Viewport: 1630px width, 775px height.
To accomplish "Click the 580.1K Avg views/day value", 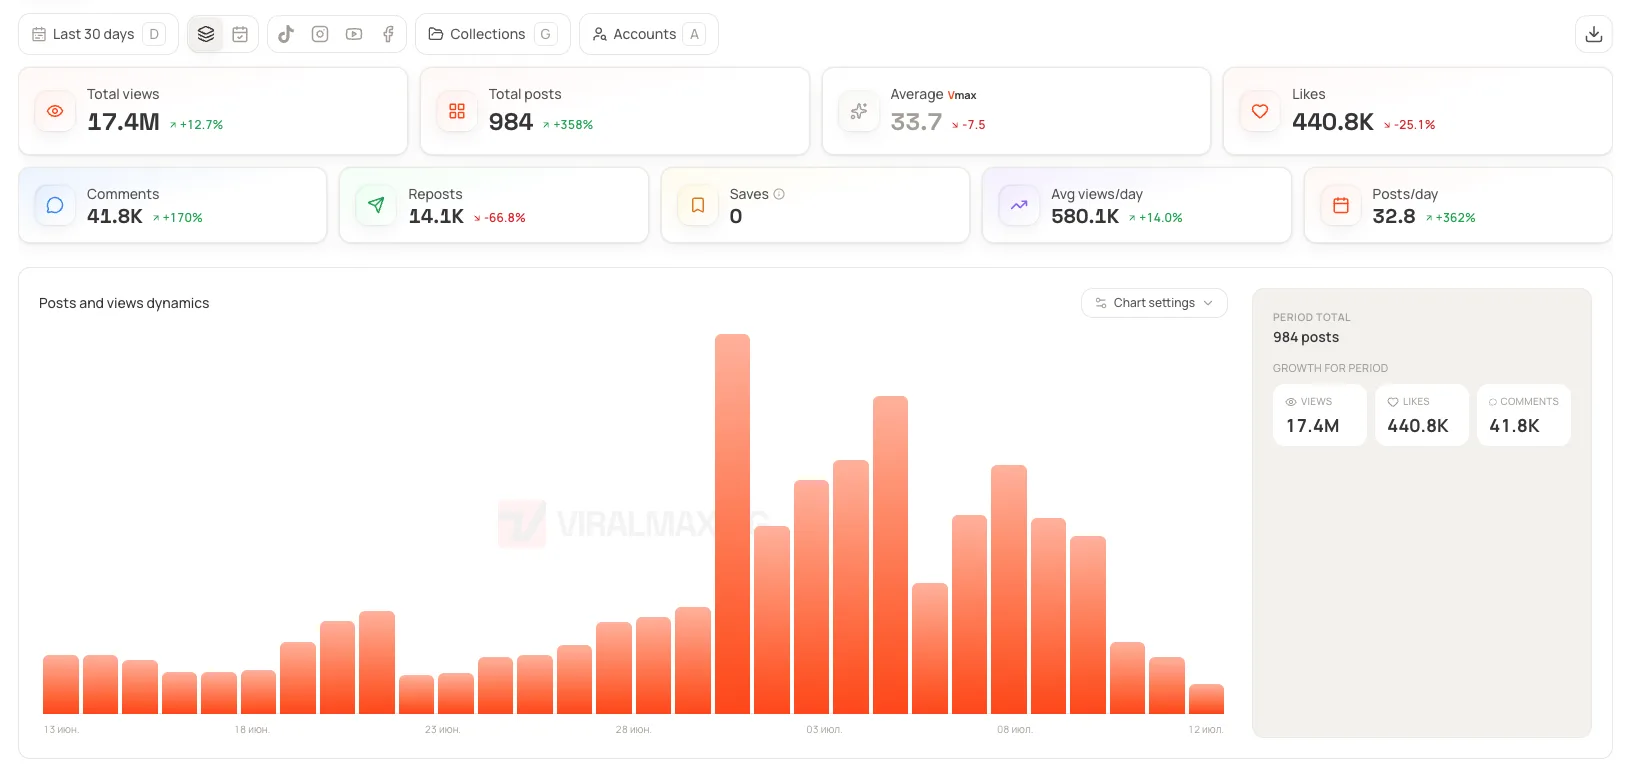I will tap(1085, 216).
